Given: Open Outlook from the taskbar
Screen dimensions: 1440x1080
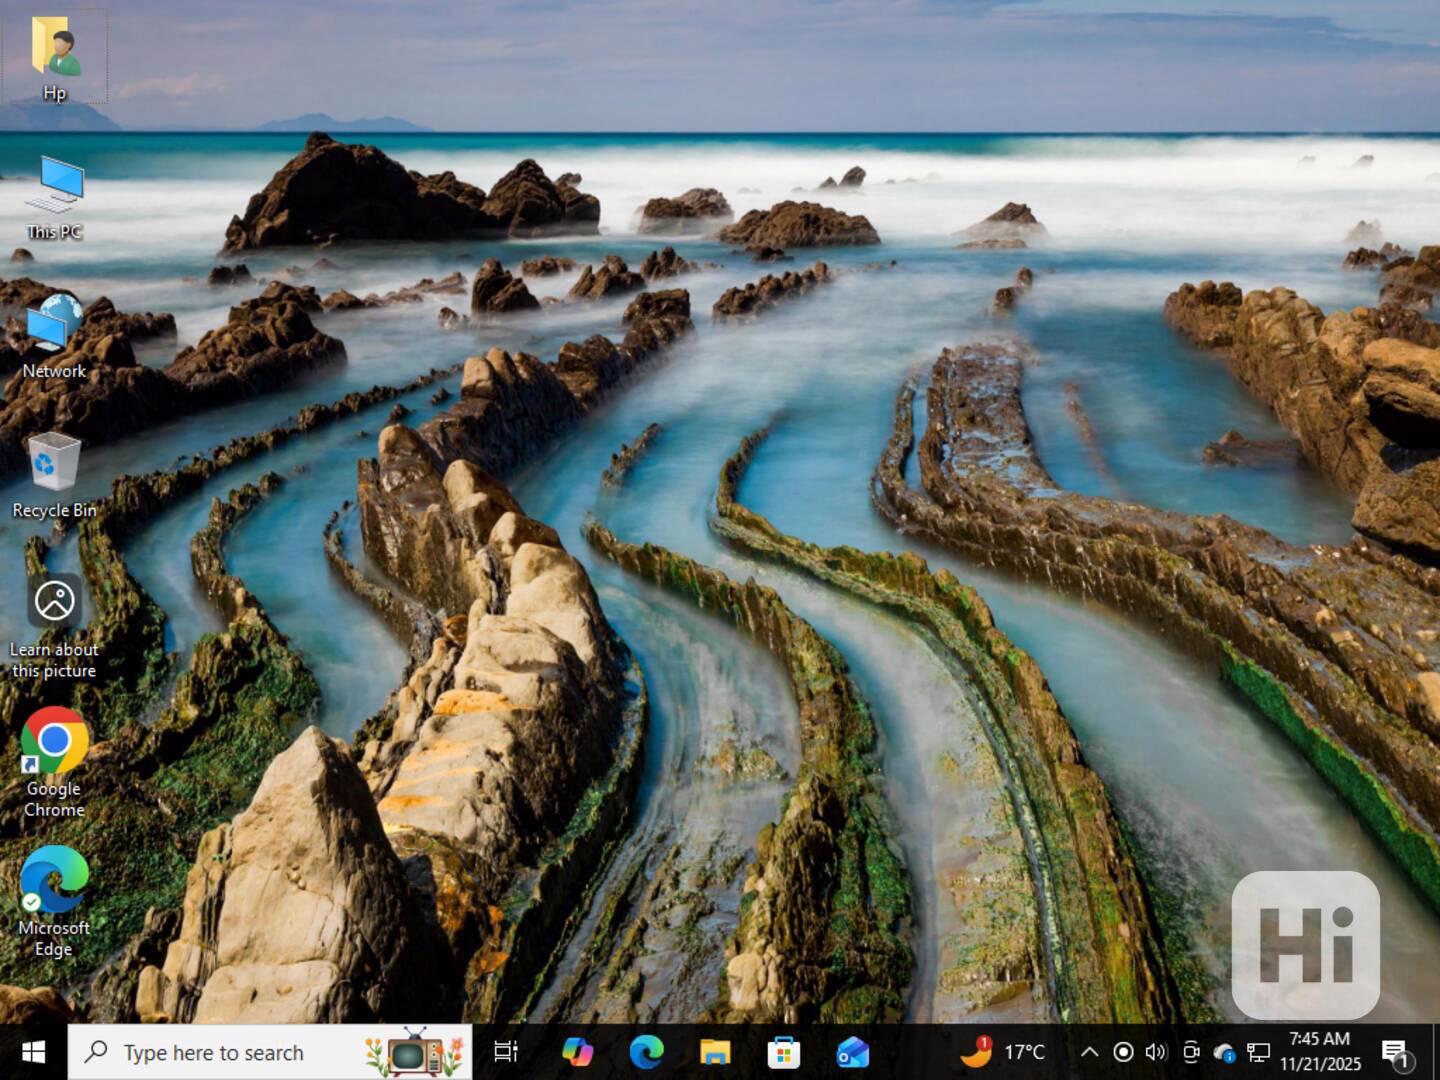Looking at the screenshot, I should click(853, 1052).
